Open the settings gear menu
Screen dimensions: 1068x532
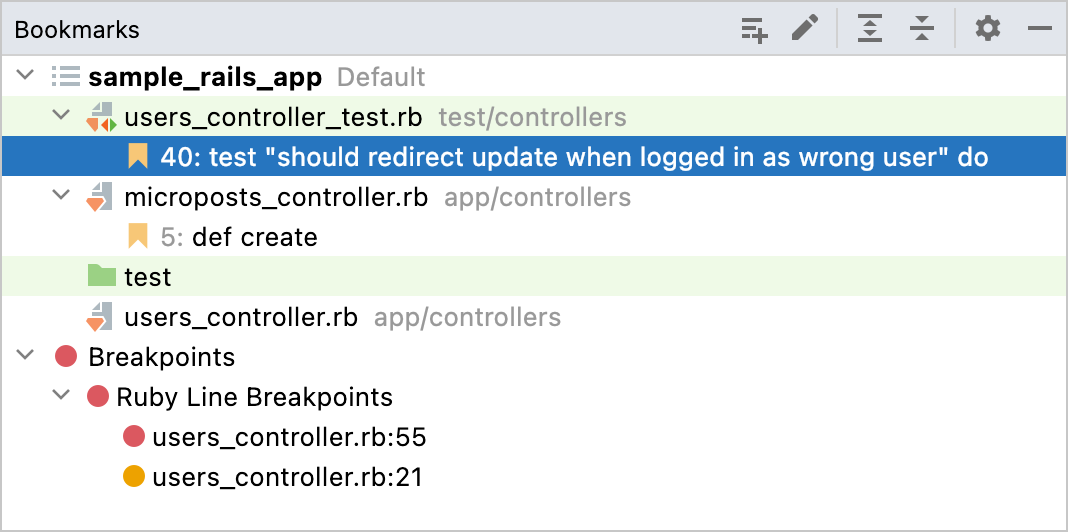988,29
